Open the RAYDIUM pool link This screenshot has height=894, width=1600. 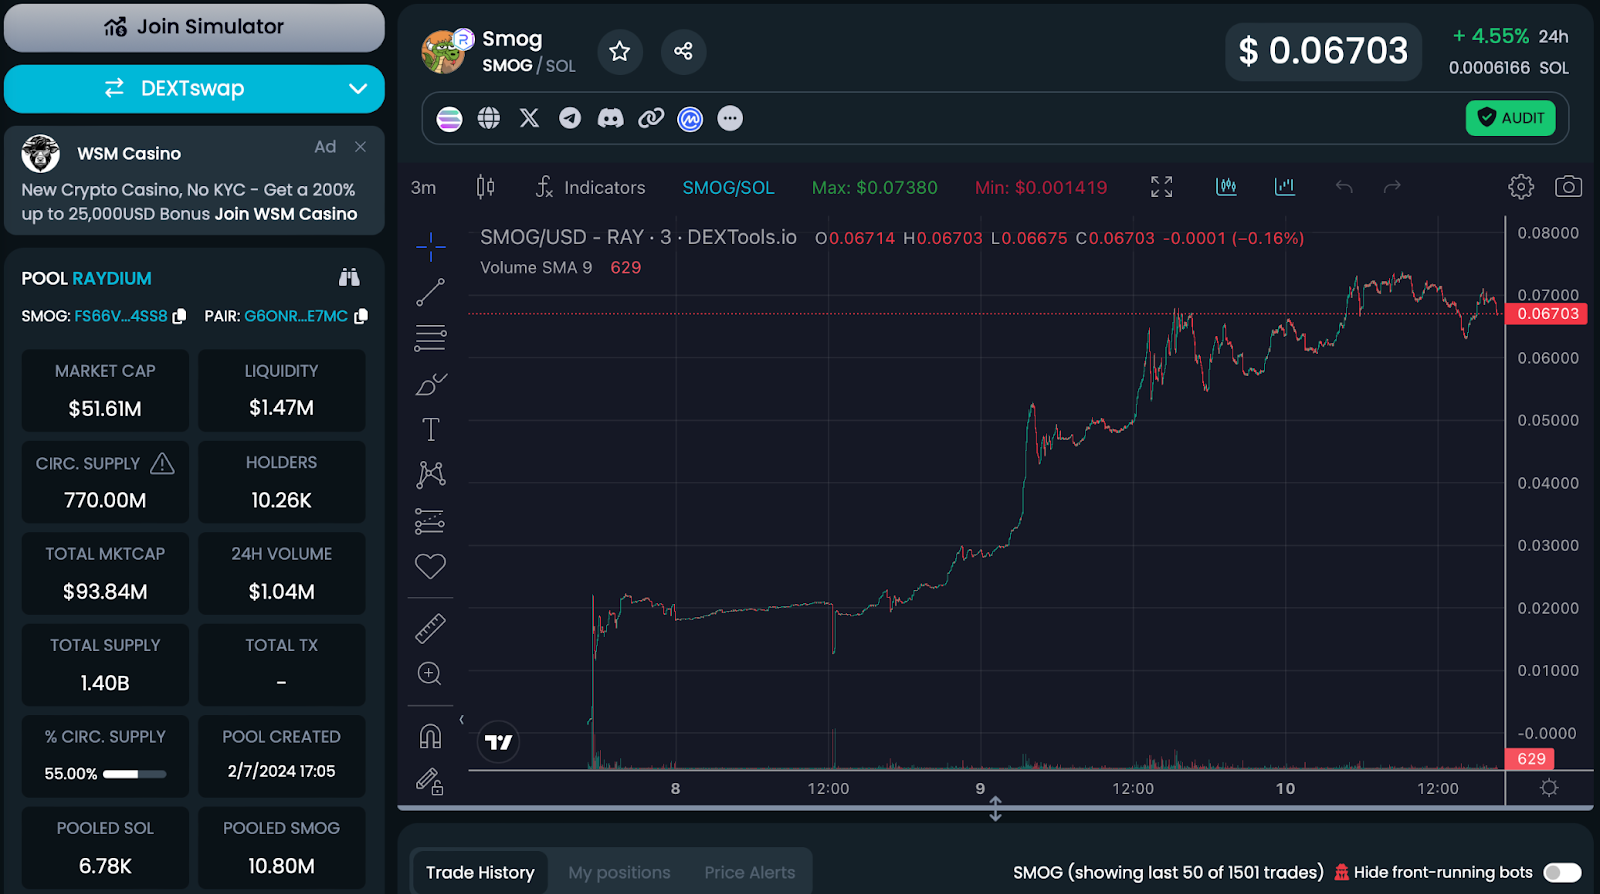pyautogui.click(x=112, y=278)
